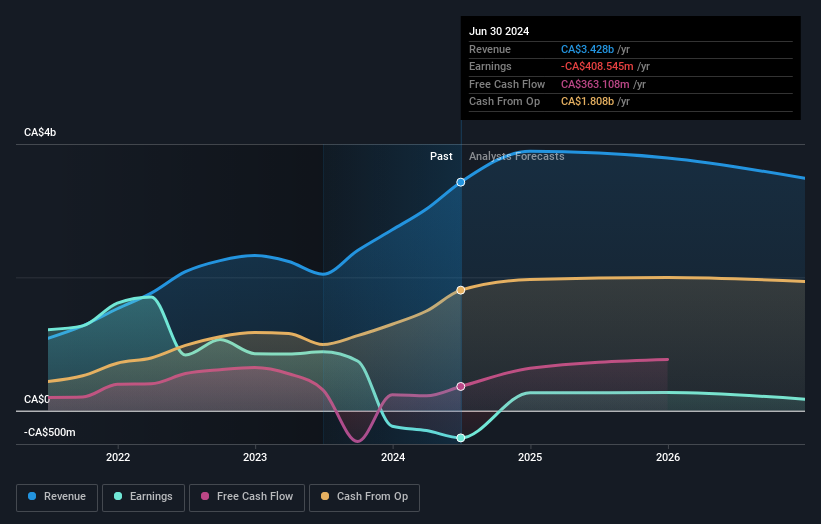Click the orange Cash From Op data point

click(x=461, y=290)
